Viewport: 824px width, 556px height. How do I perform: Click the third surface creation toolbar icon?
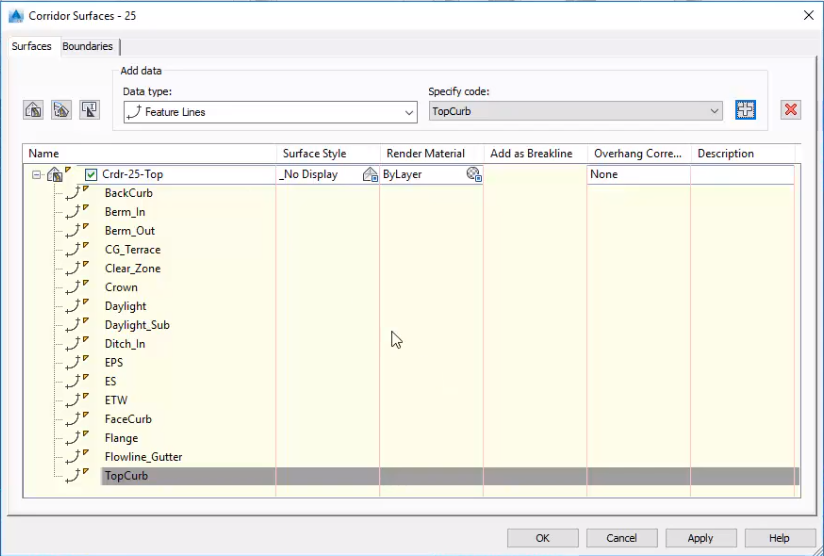point(89,110)
